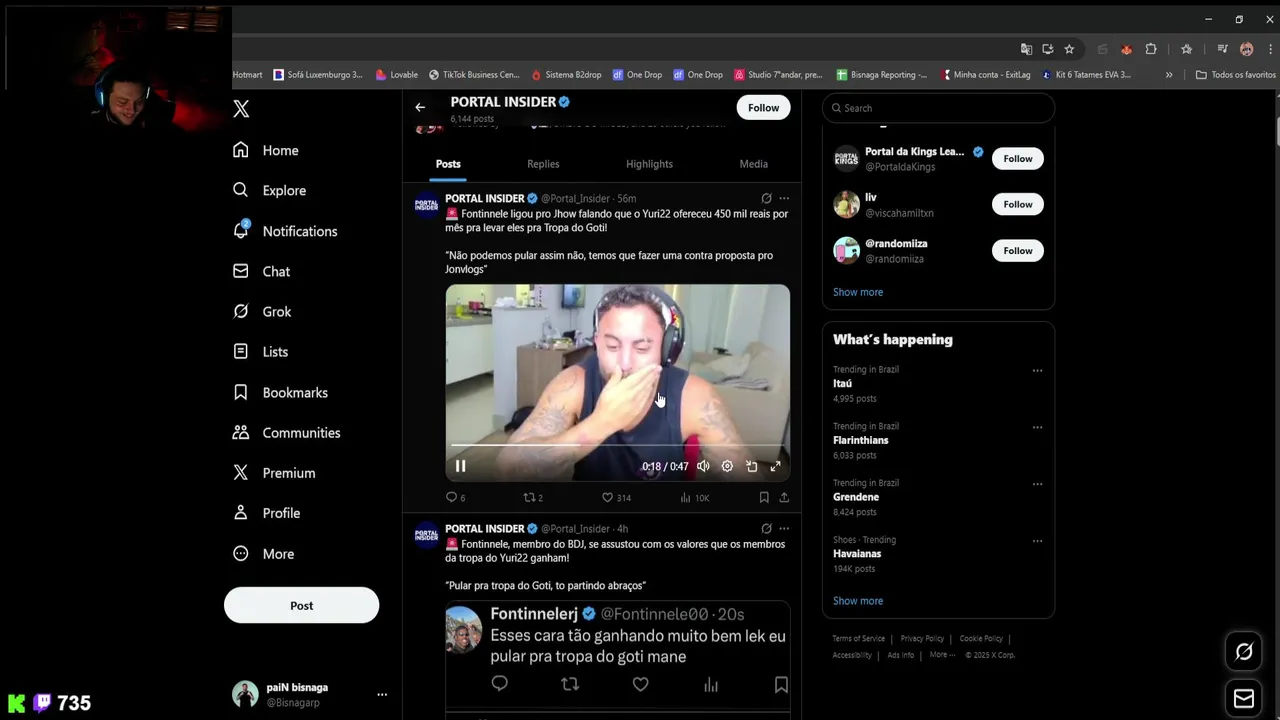Open more options on the 4h post
The width and height of the screenshot is (1280, 720).
[784, 528]
